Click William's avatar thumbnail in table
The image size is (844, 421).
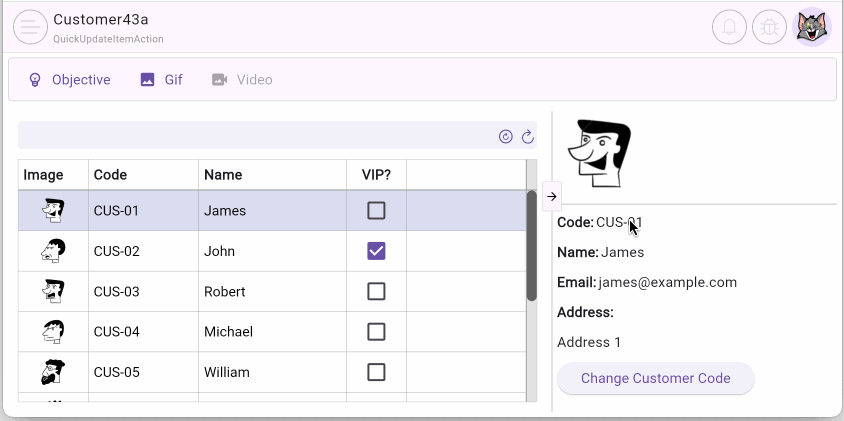[x=53, y=372]
